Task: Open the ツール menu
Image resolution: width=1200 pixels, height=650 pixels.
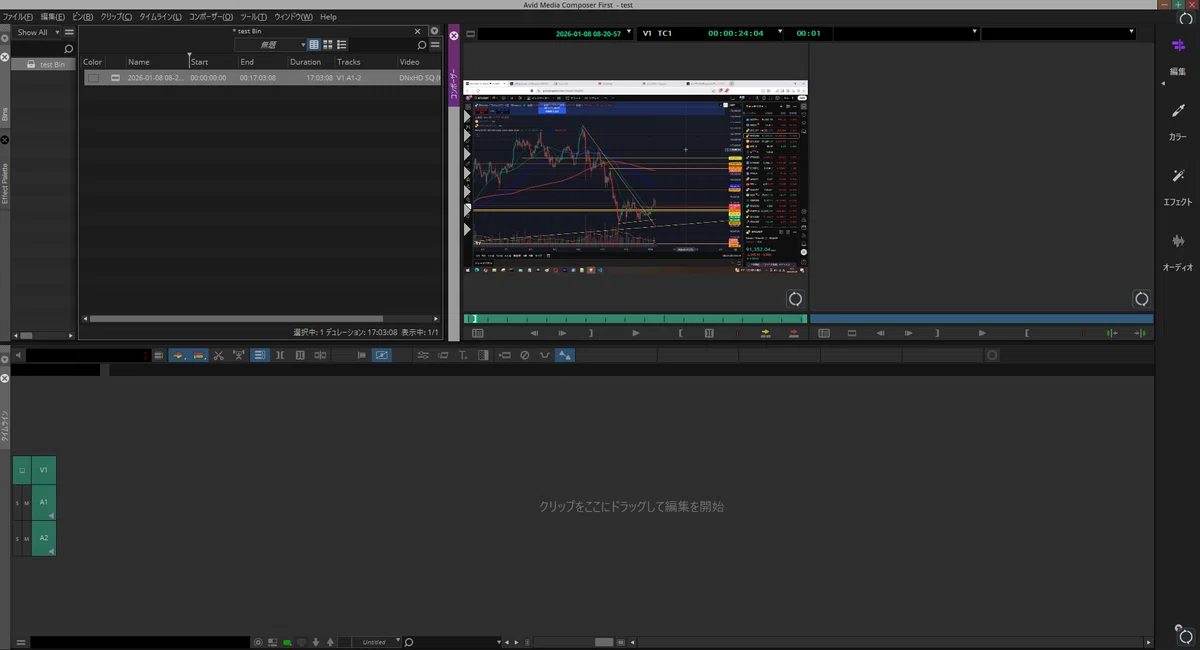Action: pyautogui.click(x=253, y=17)
